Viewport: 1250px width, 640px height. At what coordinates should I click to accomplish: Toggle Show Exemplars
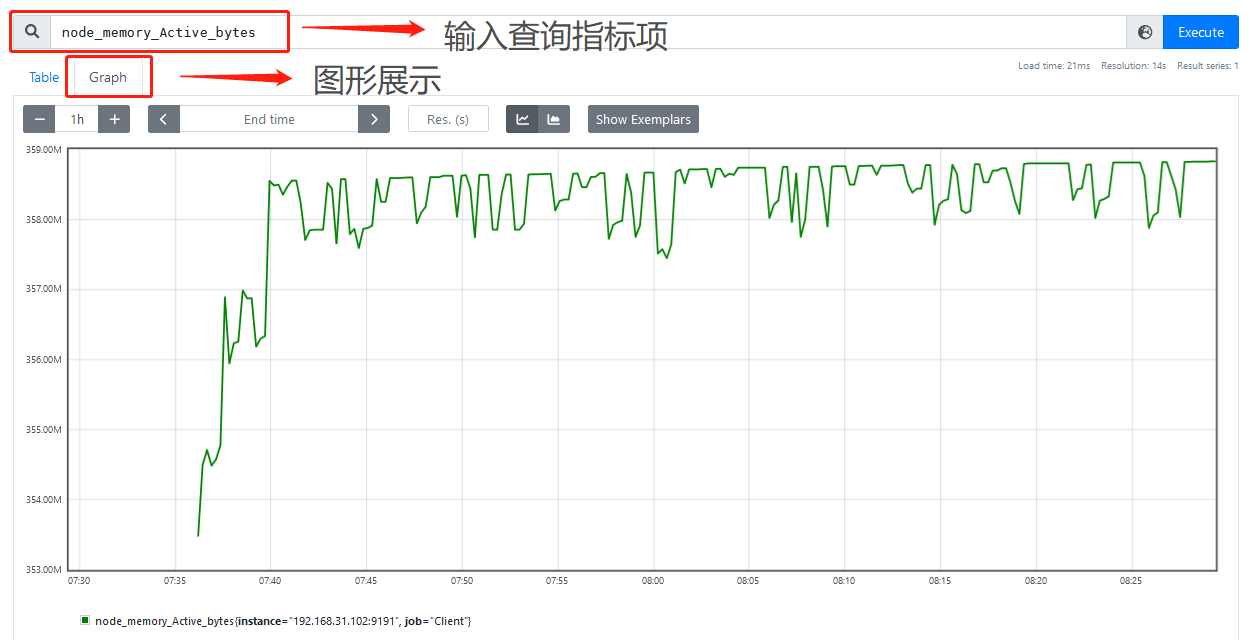[x=643, y=119]
